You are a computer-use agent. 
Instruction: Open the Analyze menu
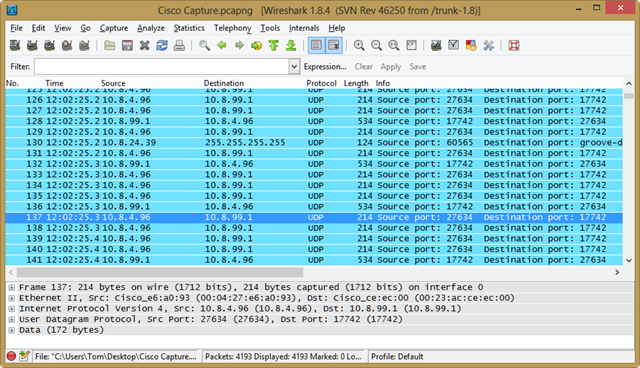[x=151, y=28]
